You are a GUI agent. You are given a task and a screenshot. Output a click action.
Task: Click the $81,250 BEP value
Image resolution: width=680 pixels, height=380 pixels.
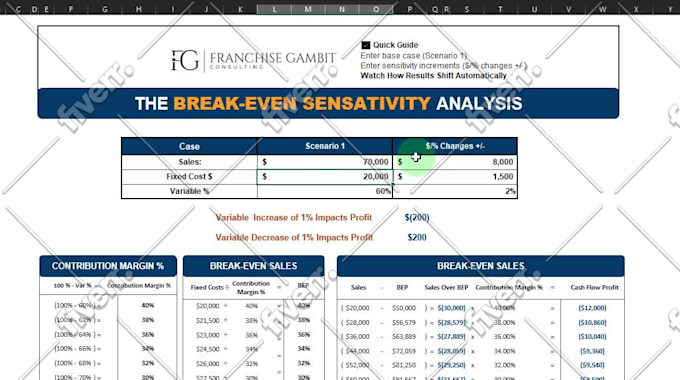click(404, 365)
